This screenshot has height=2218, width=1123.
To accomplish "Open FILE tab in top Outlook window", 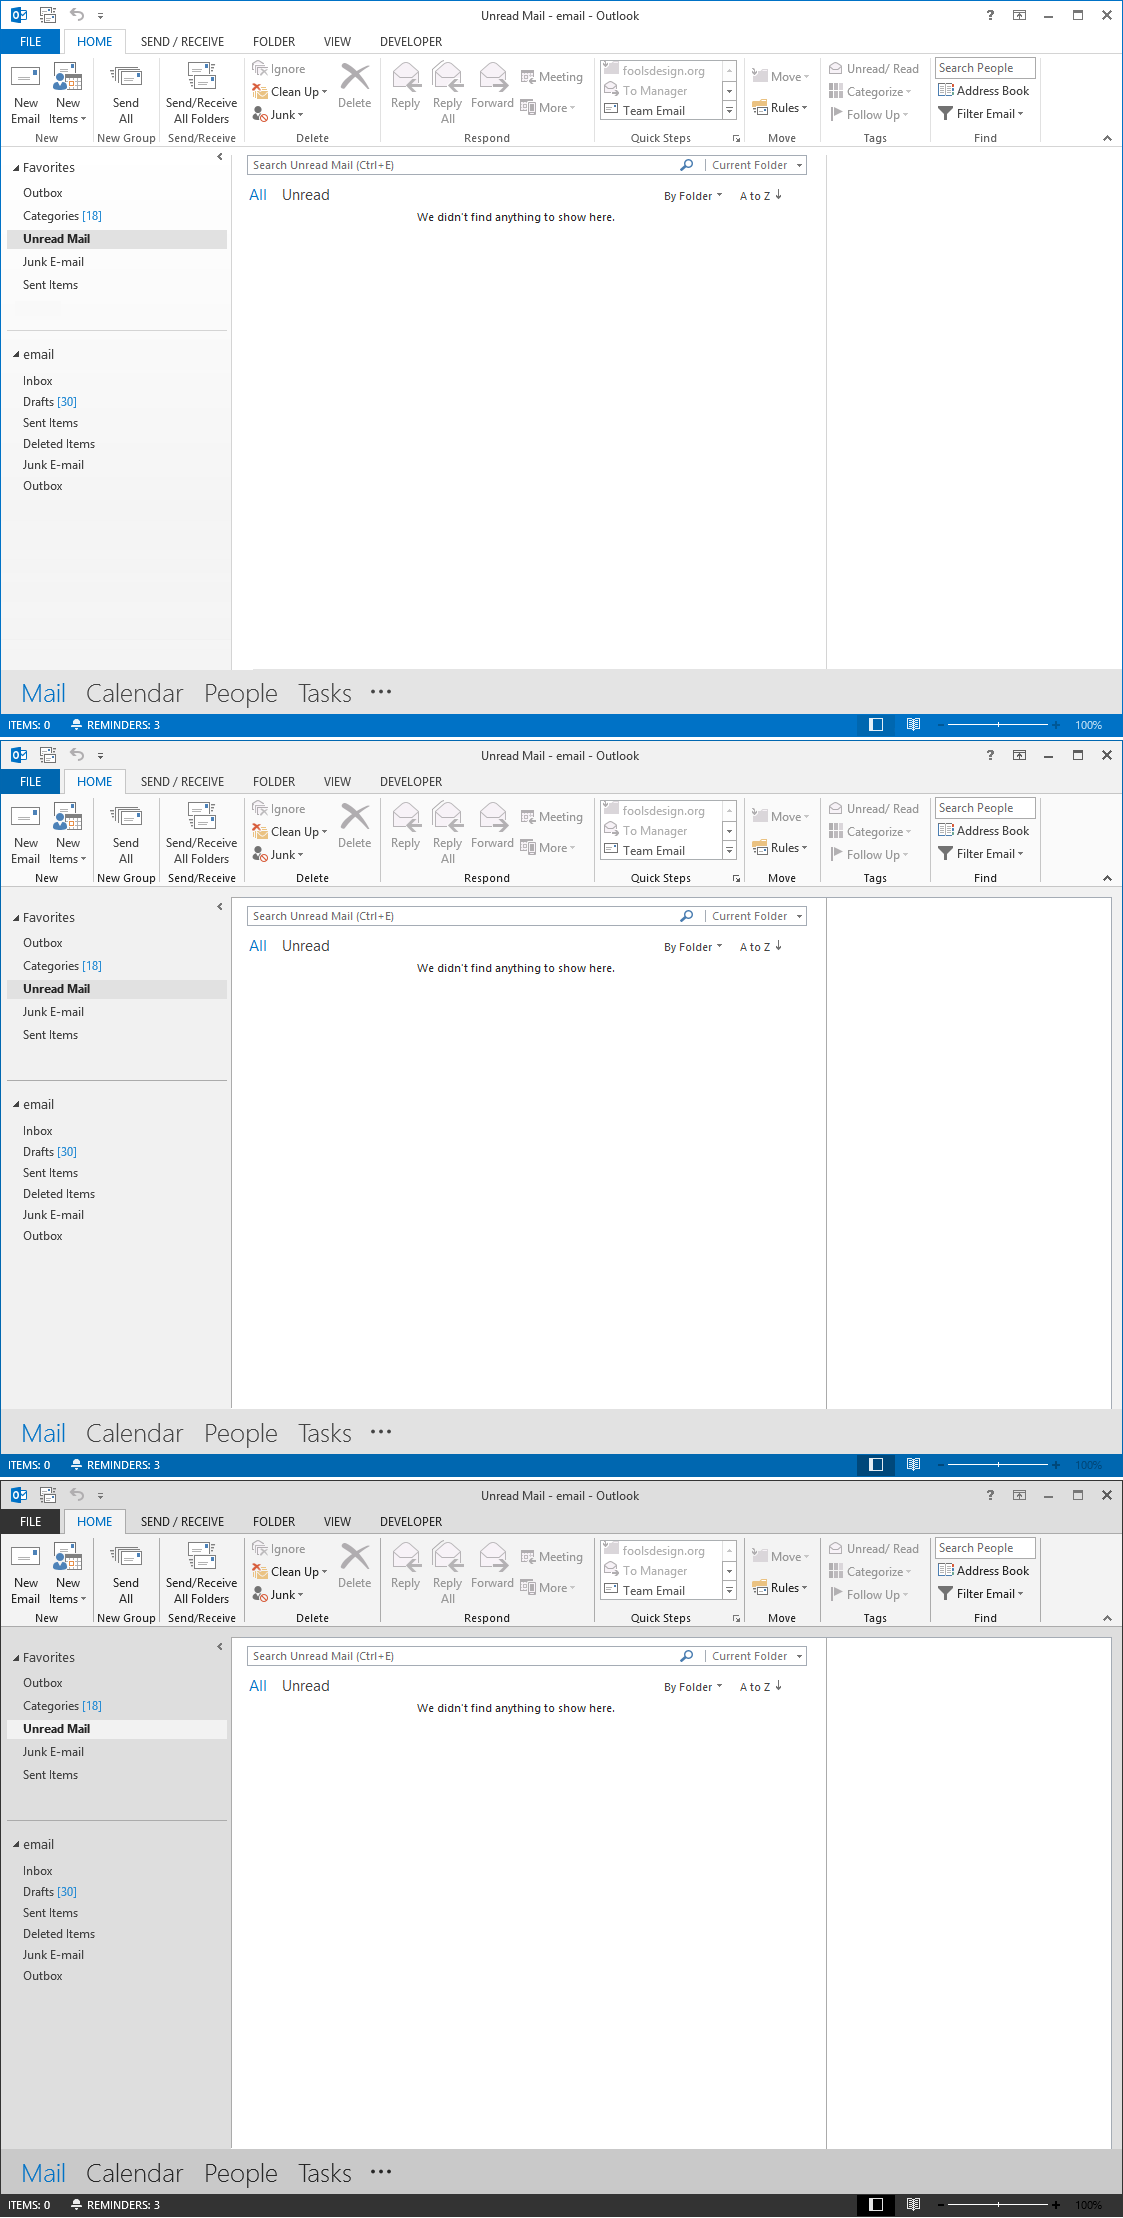I will pyautogui.click(x=31, y=41).
